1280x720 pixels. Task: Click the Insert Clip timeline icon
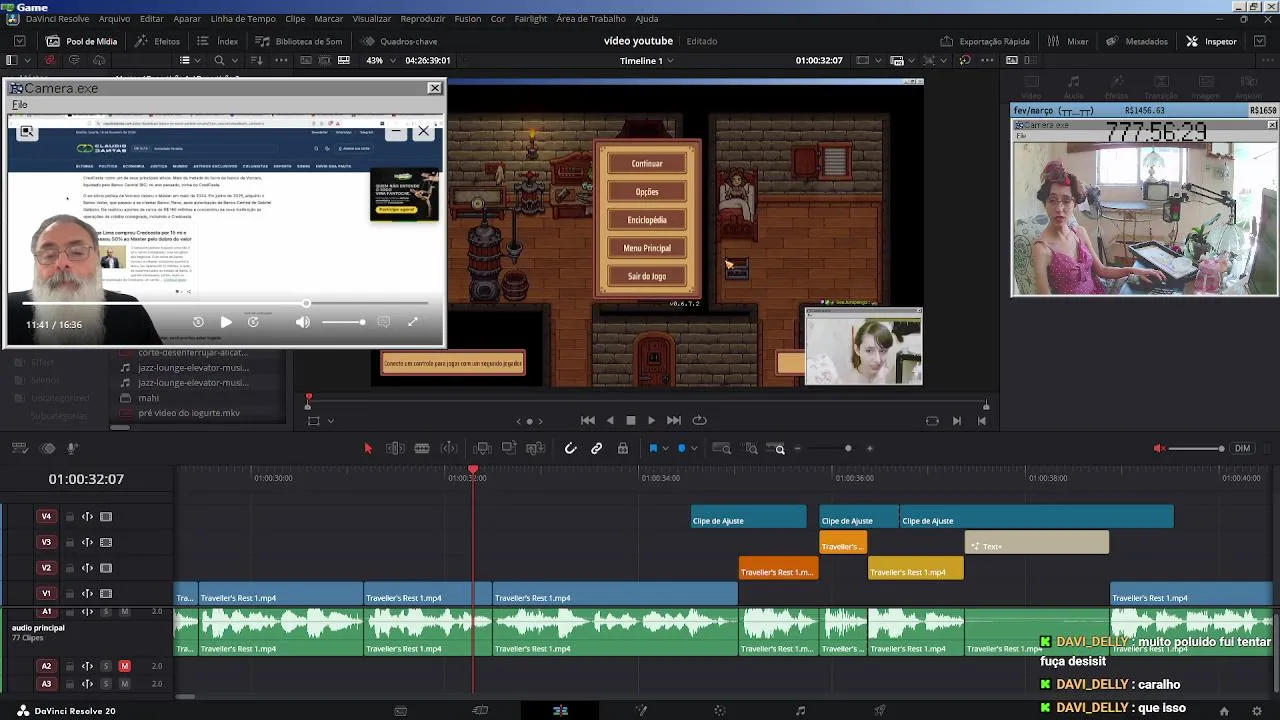point(482,449)
